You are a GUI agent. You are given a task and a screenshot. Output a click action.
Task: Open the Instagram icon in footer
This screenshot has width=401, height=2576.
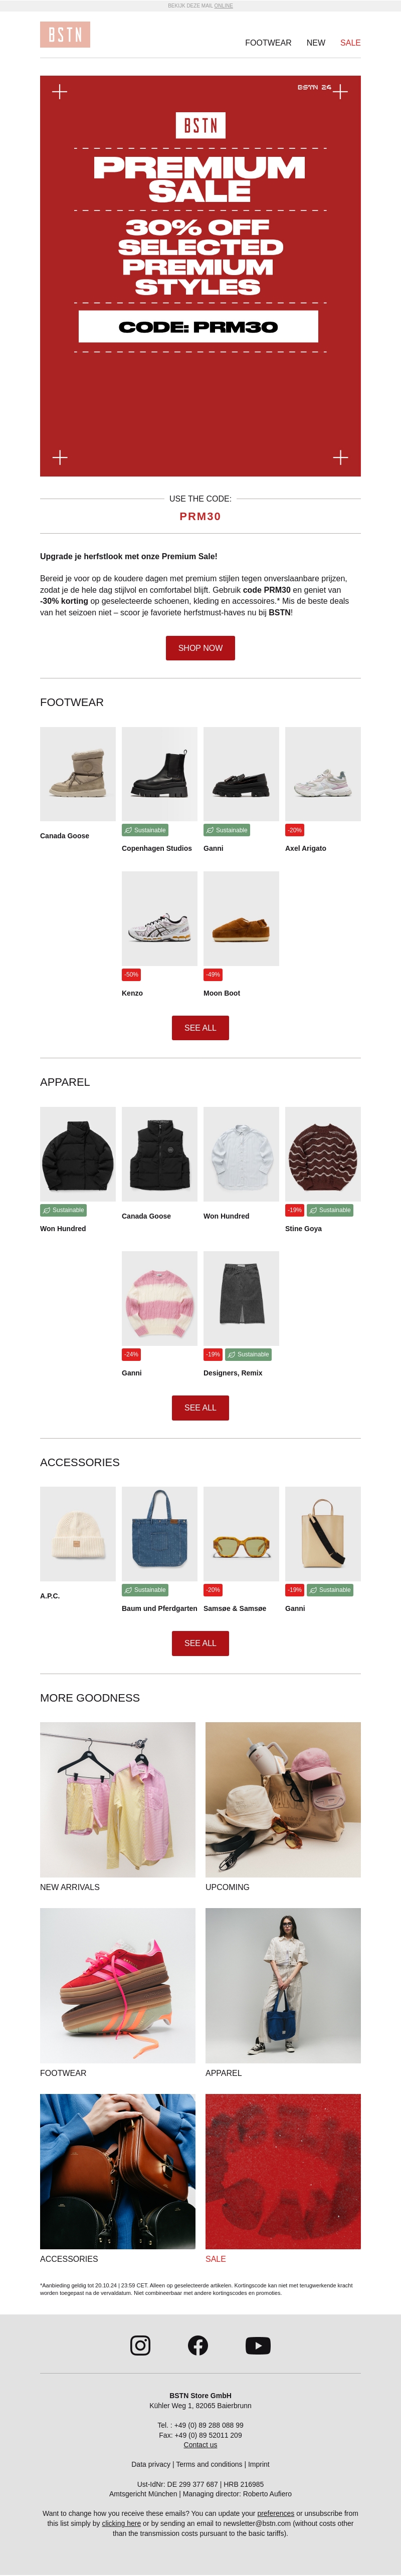(140, 2344)
